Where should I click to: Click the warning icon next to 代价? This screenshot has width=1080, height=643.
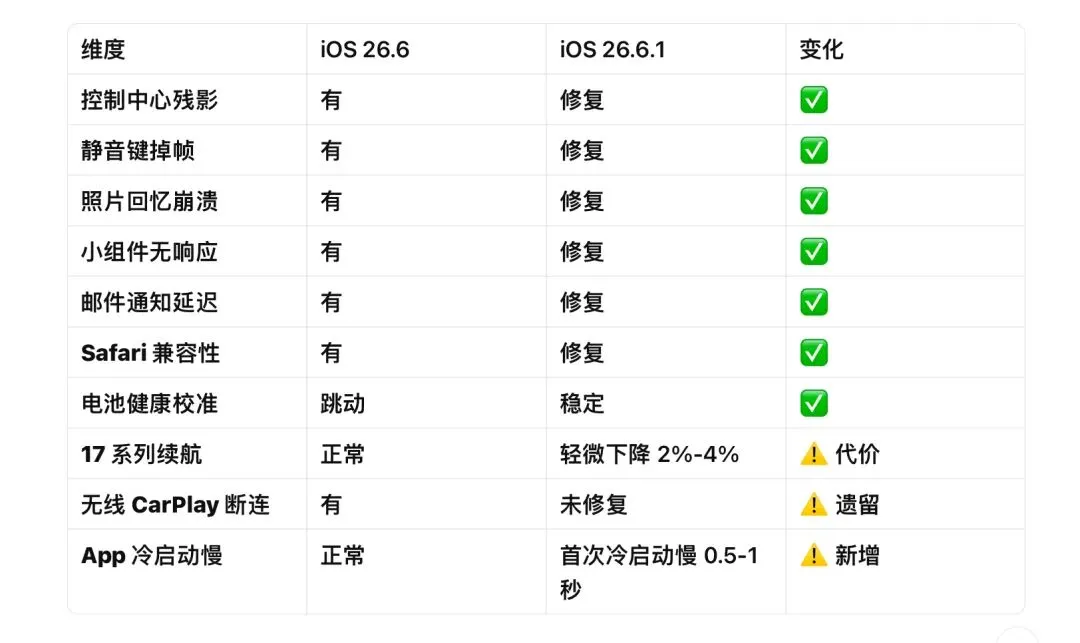point(813,454)
